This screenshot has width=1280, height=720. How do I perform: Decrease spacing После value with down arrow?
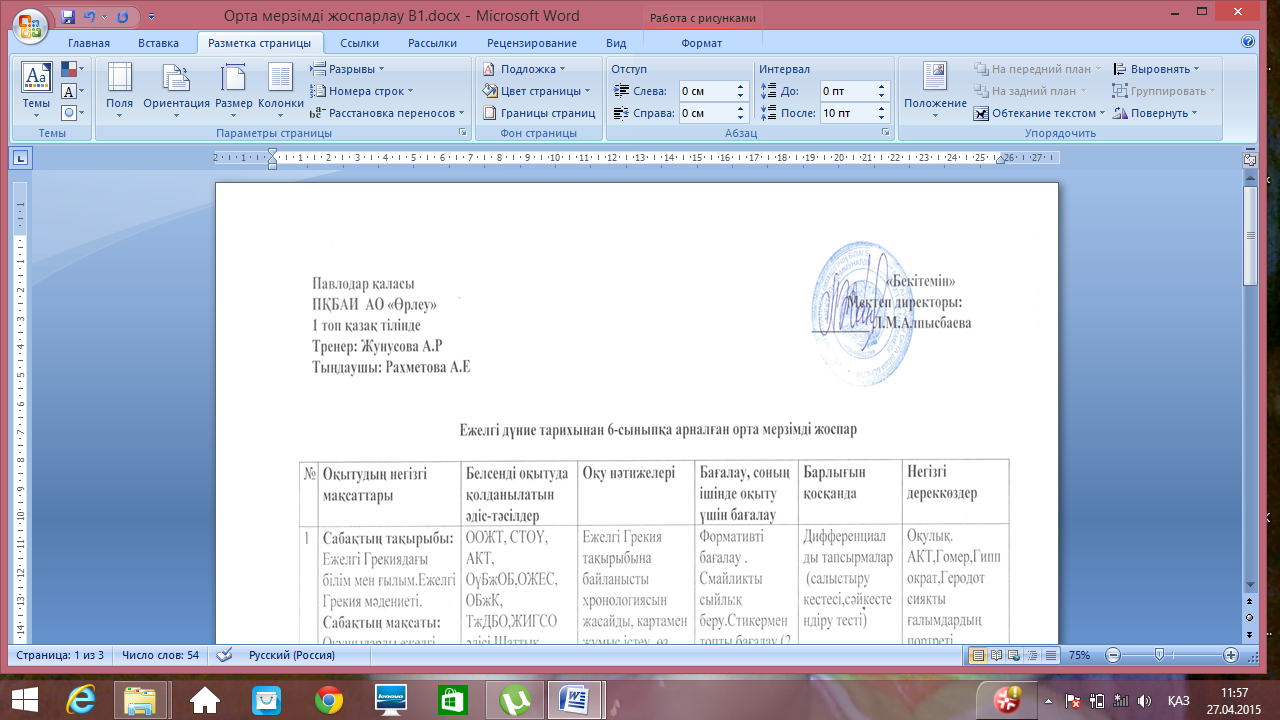point(882,117)
